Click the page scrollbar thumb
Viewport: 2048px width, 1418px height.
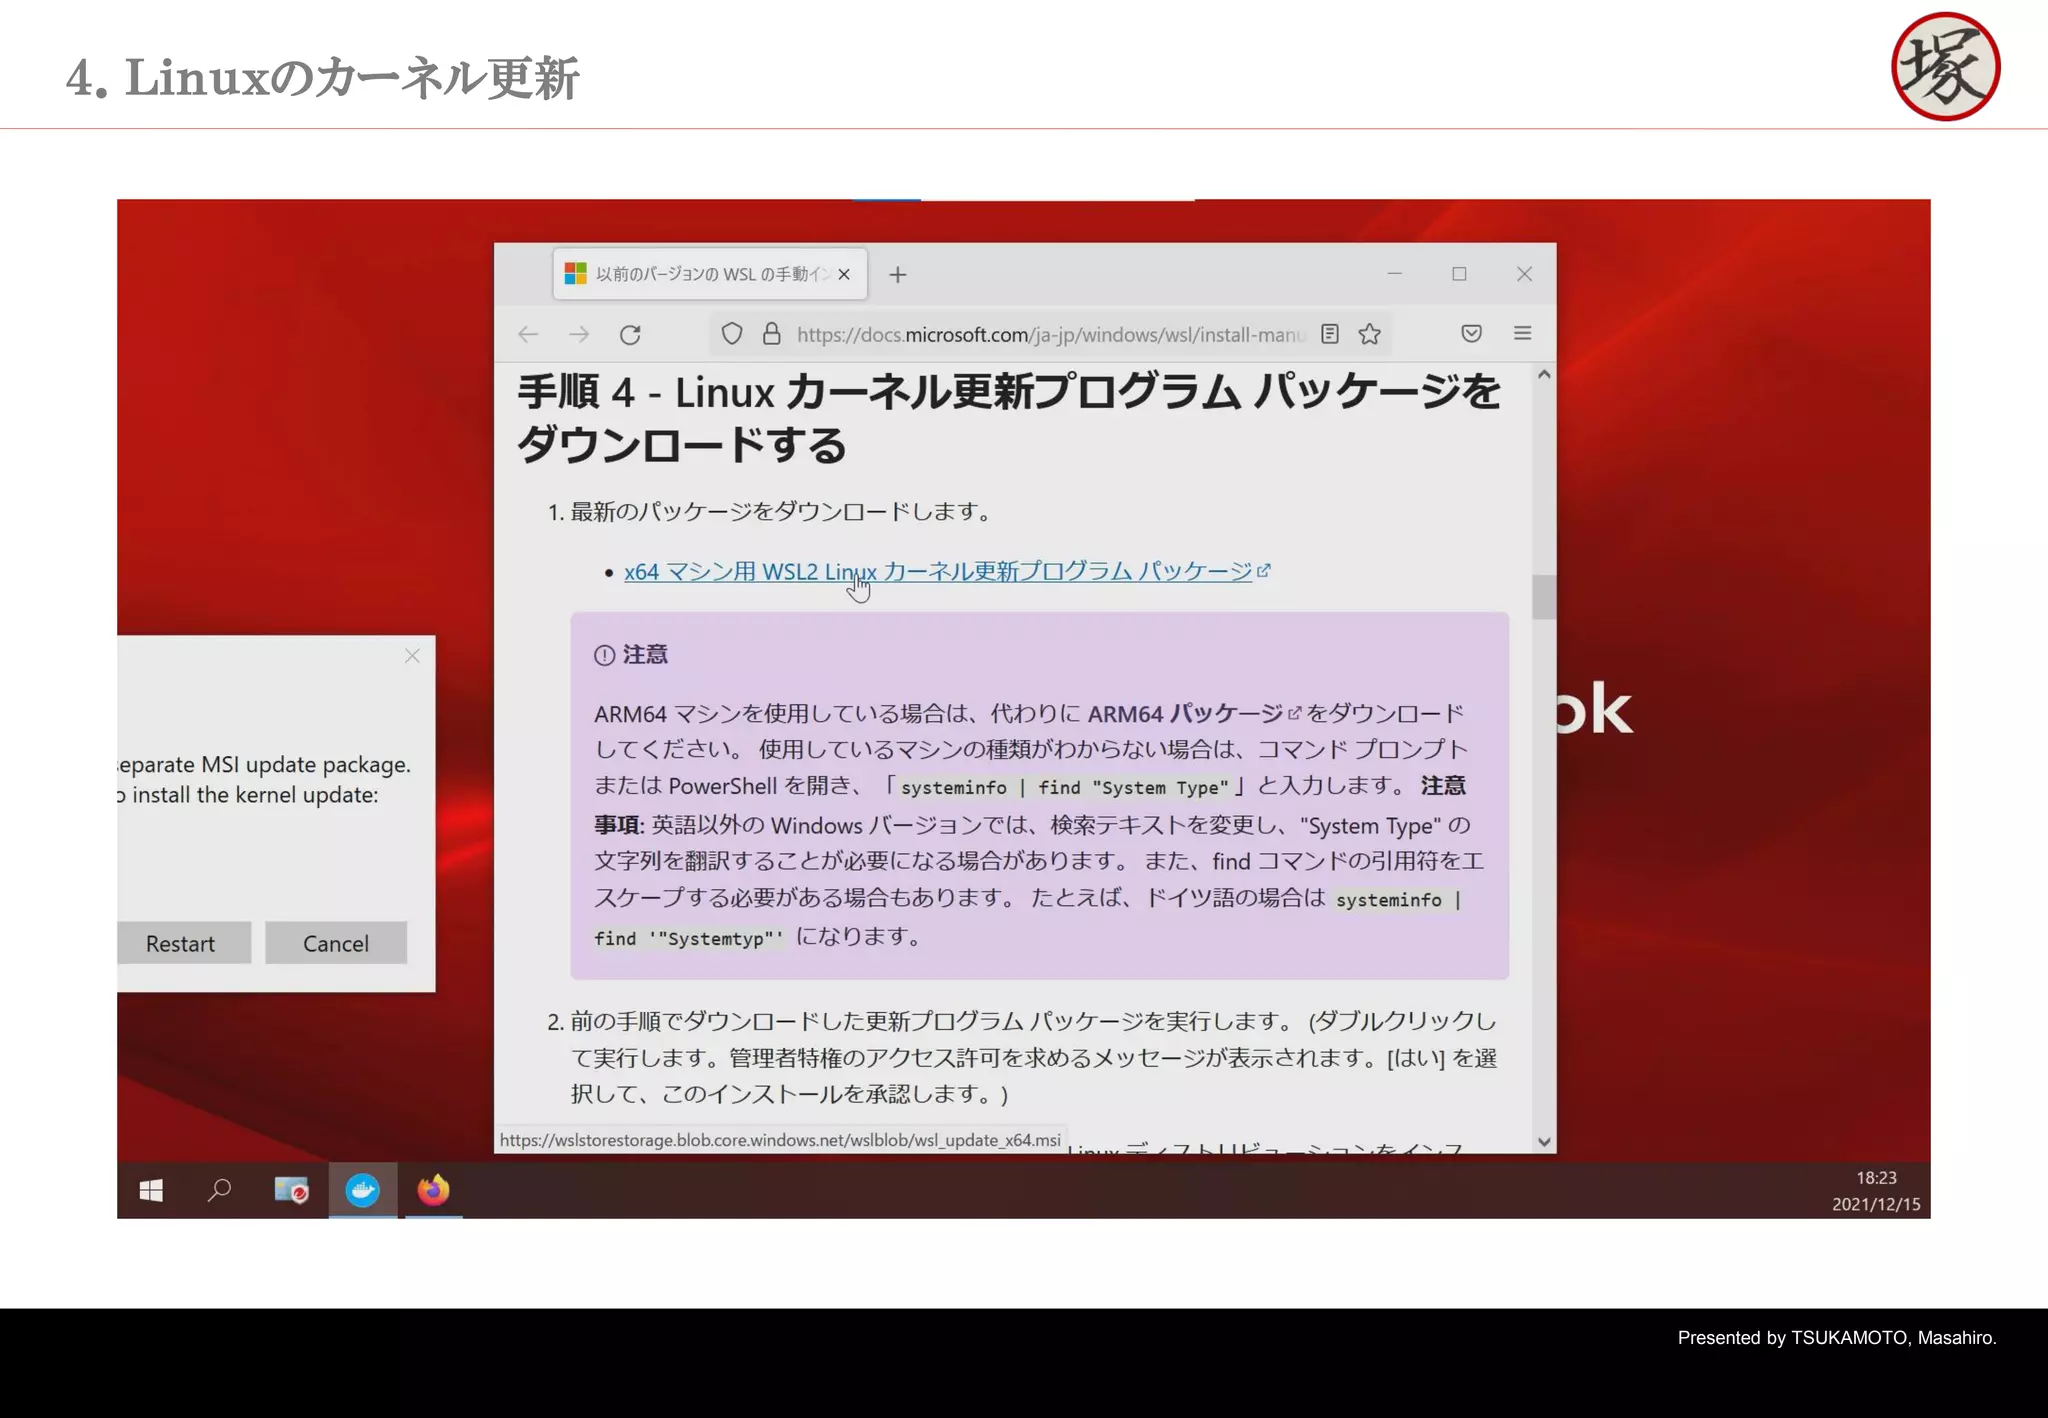[1543, 597]
